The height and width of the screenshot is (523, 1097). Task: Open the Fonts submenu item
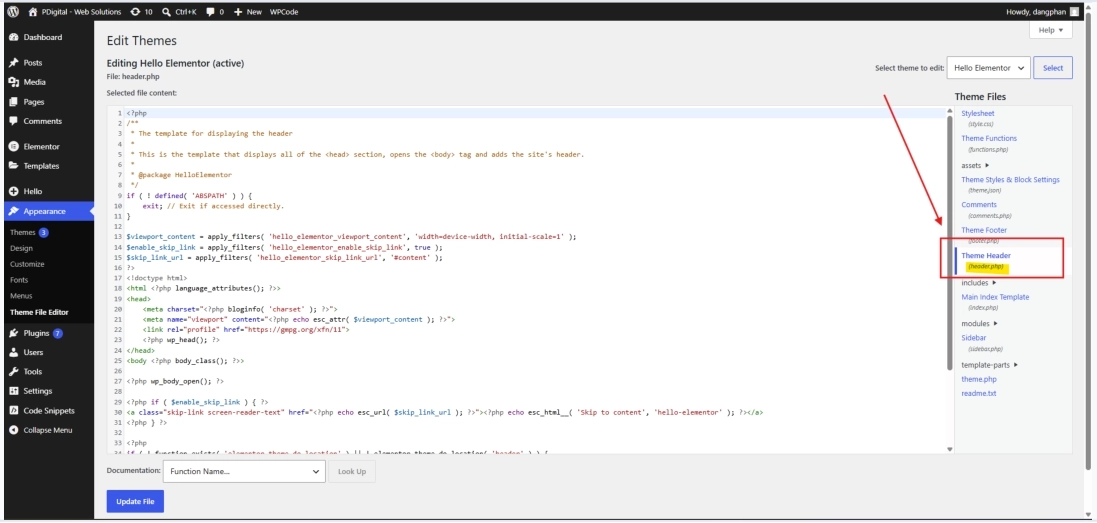coord(19,280)
